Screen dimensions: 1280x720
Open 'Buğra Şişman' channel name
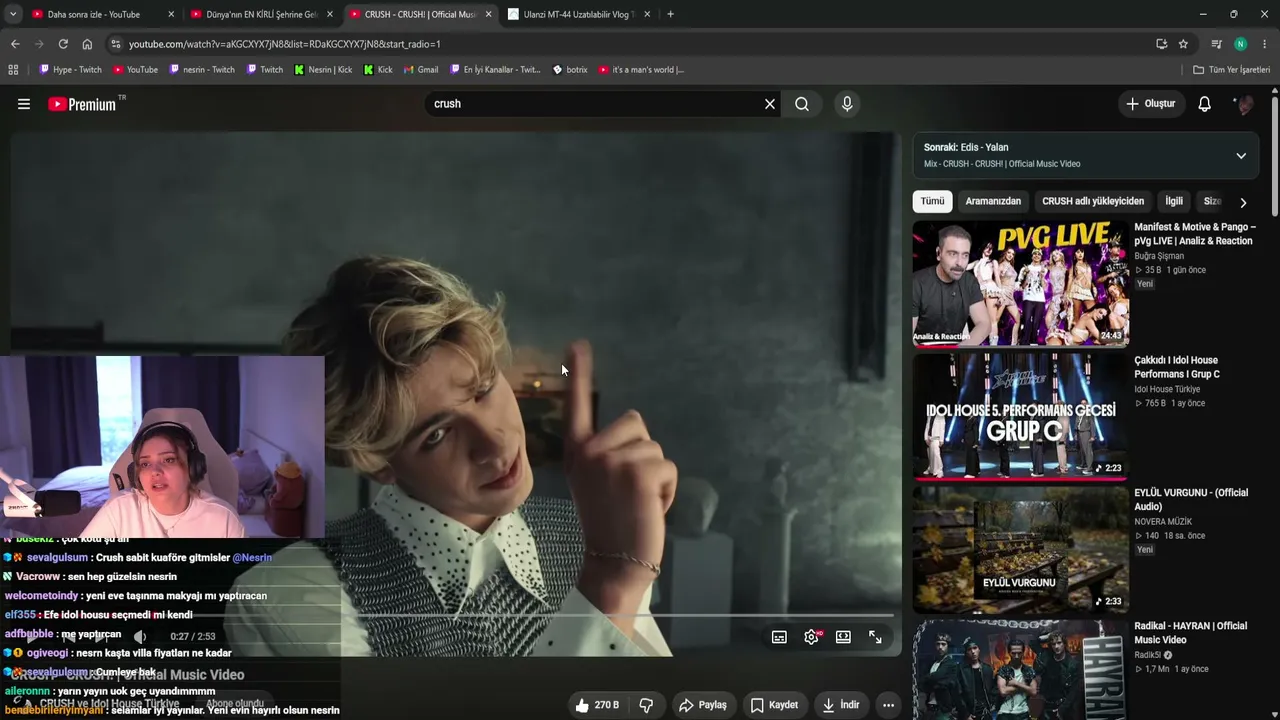[1158, 256]
